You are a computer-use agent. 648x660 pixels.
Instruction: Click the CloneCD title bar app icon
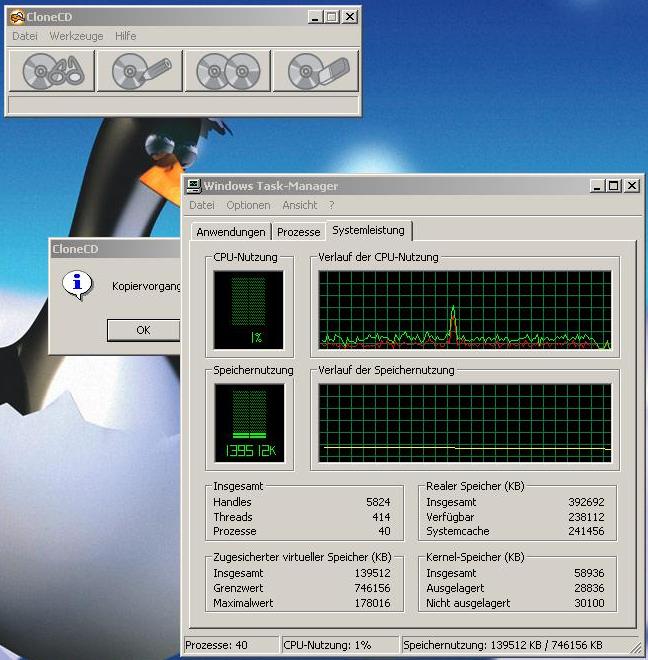pyautogui.click(x=16, y=17)
